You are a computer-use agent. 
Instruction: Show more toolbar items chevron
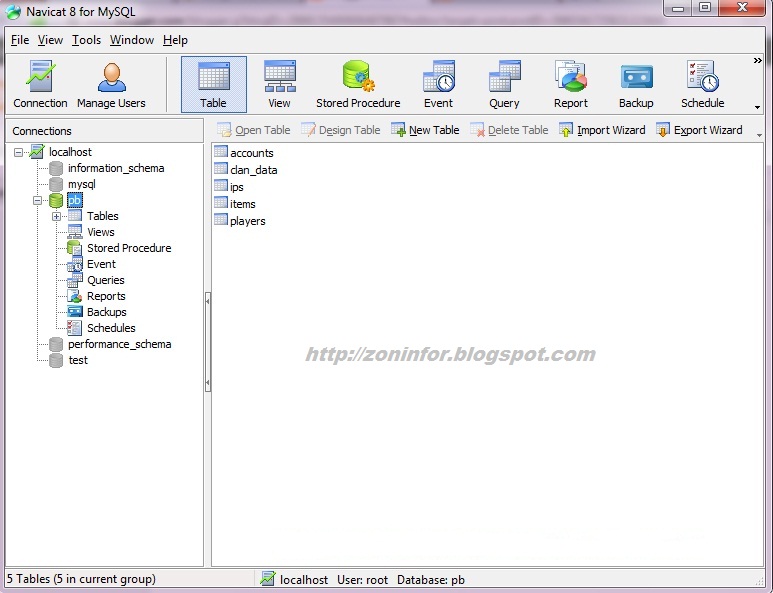tap(758, 61)
